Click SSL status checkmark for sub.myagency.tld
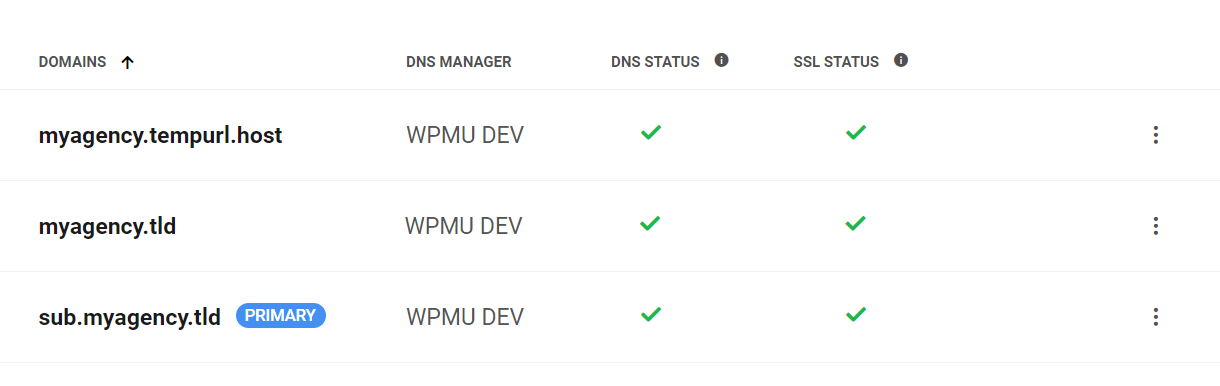This screenshot has height=386, width=1220. [x=855, y=314]
